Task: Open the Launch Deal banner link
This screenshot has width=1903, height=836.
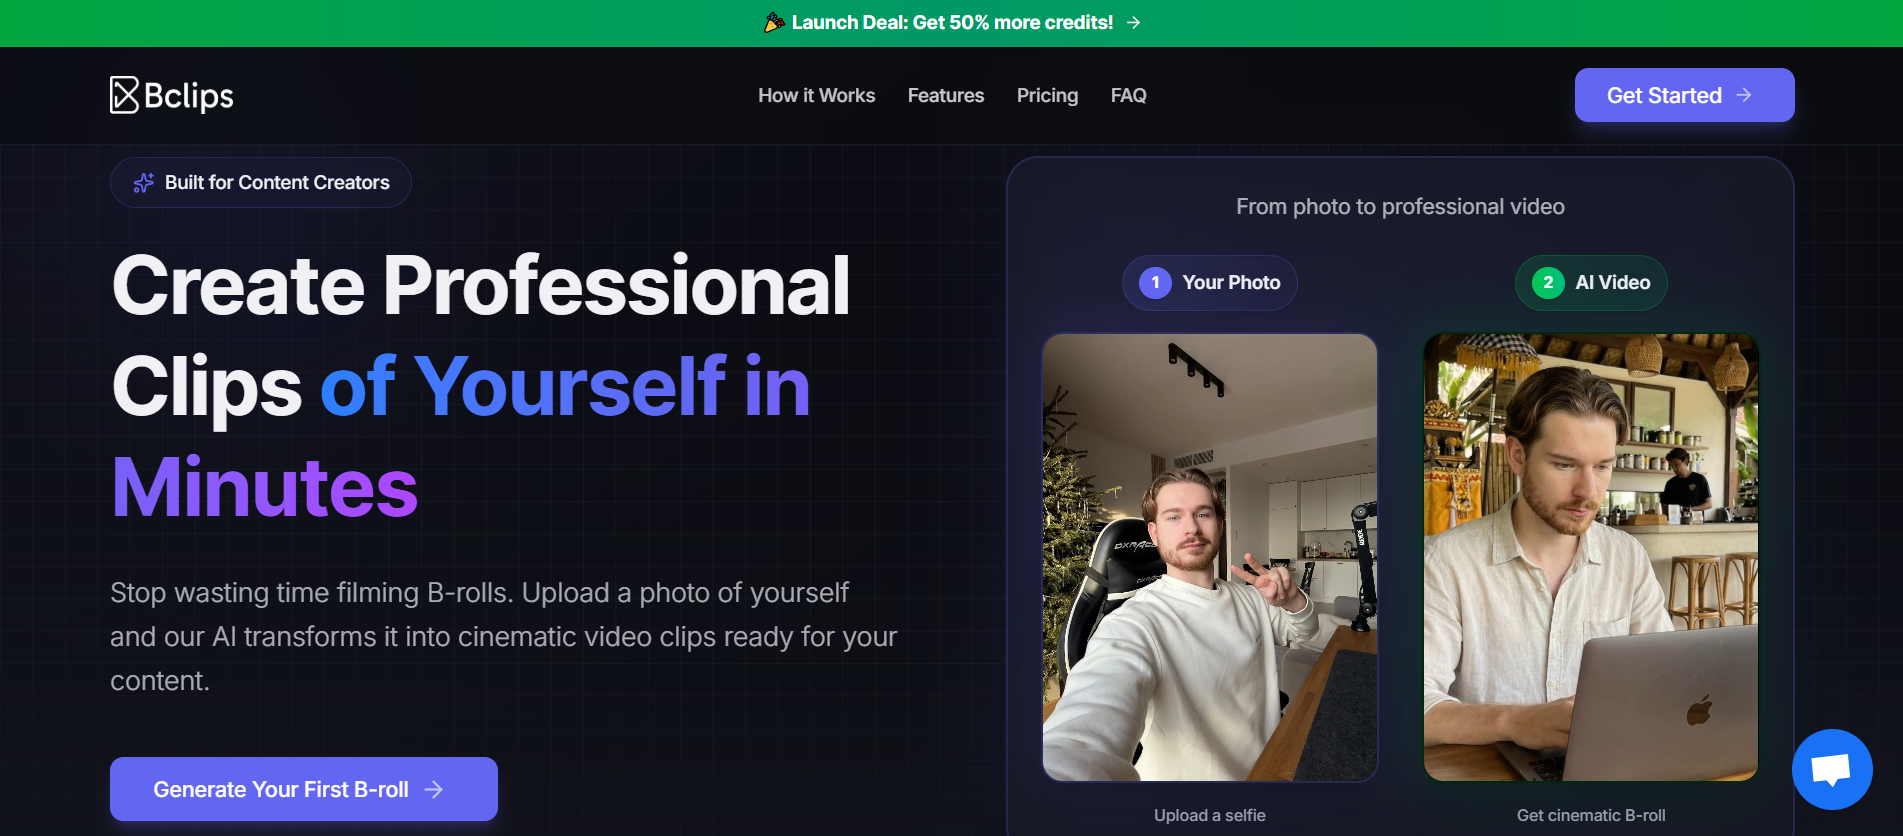Action: click(951, 22)
